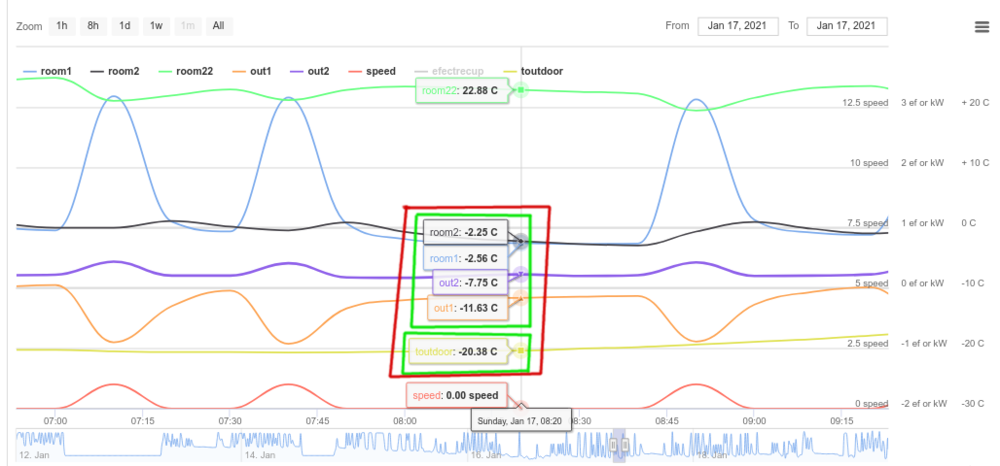Viewport: 1000px width, 466px height.
Task: Click the room22 data point marker
Action: [x=520, y=91]
